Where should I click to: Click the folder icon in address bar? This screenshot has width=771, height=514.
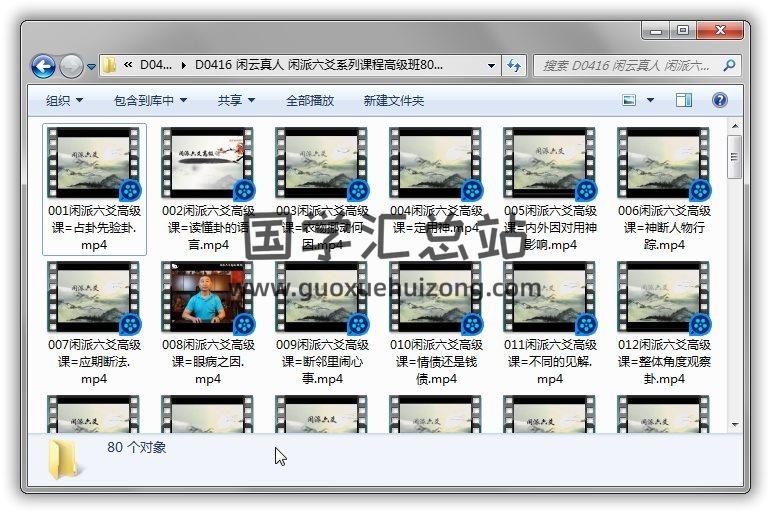[x=110, y=66]
